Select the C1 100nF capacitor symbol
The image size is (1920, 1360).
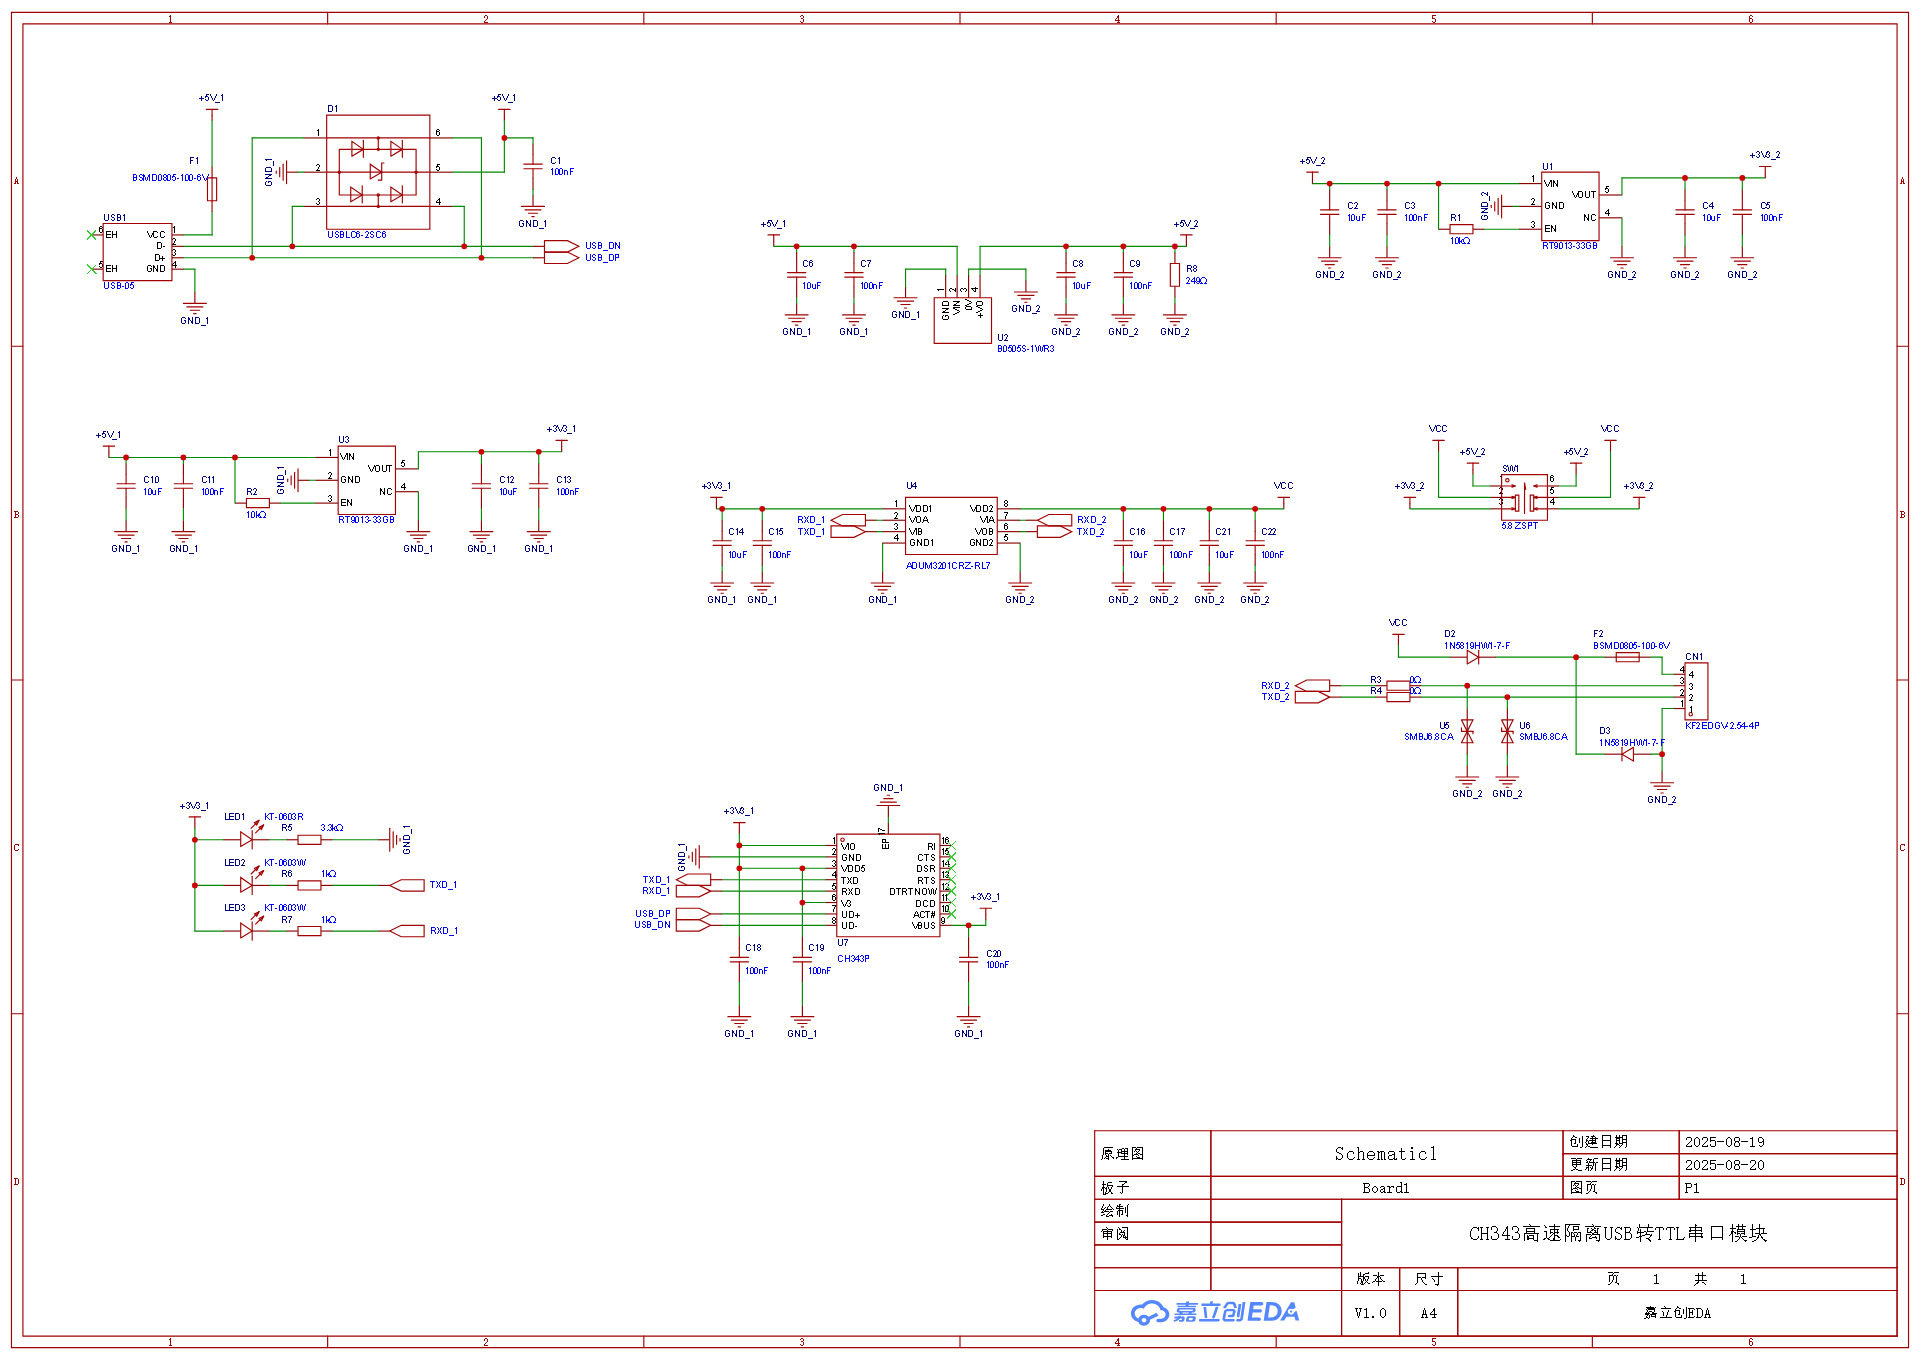point(532,166)
